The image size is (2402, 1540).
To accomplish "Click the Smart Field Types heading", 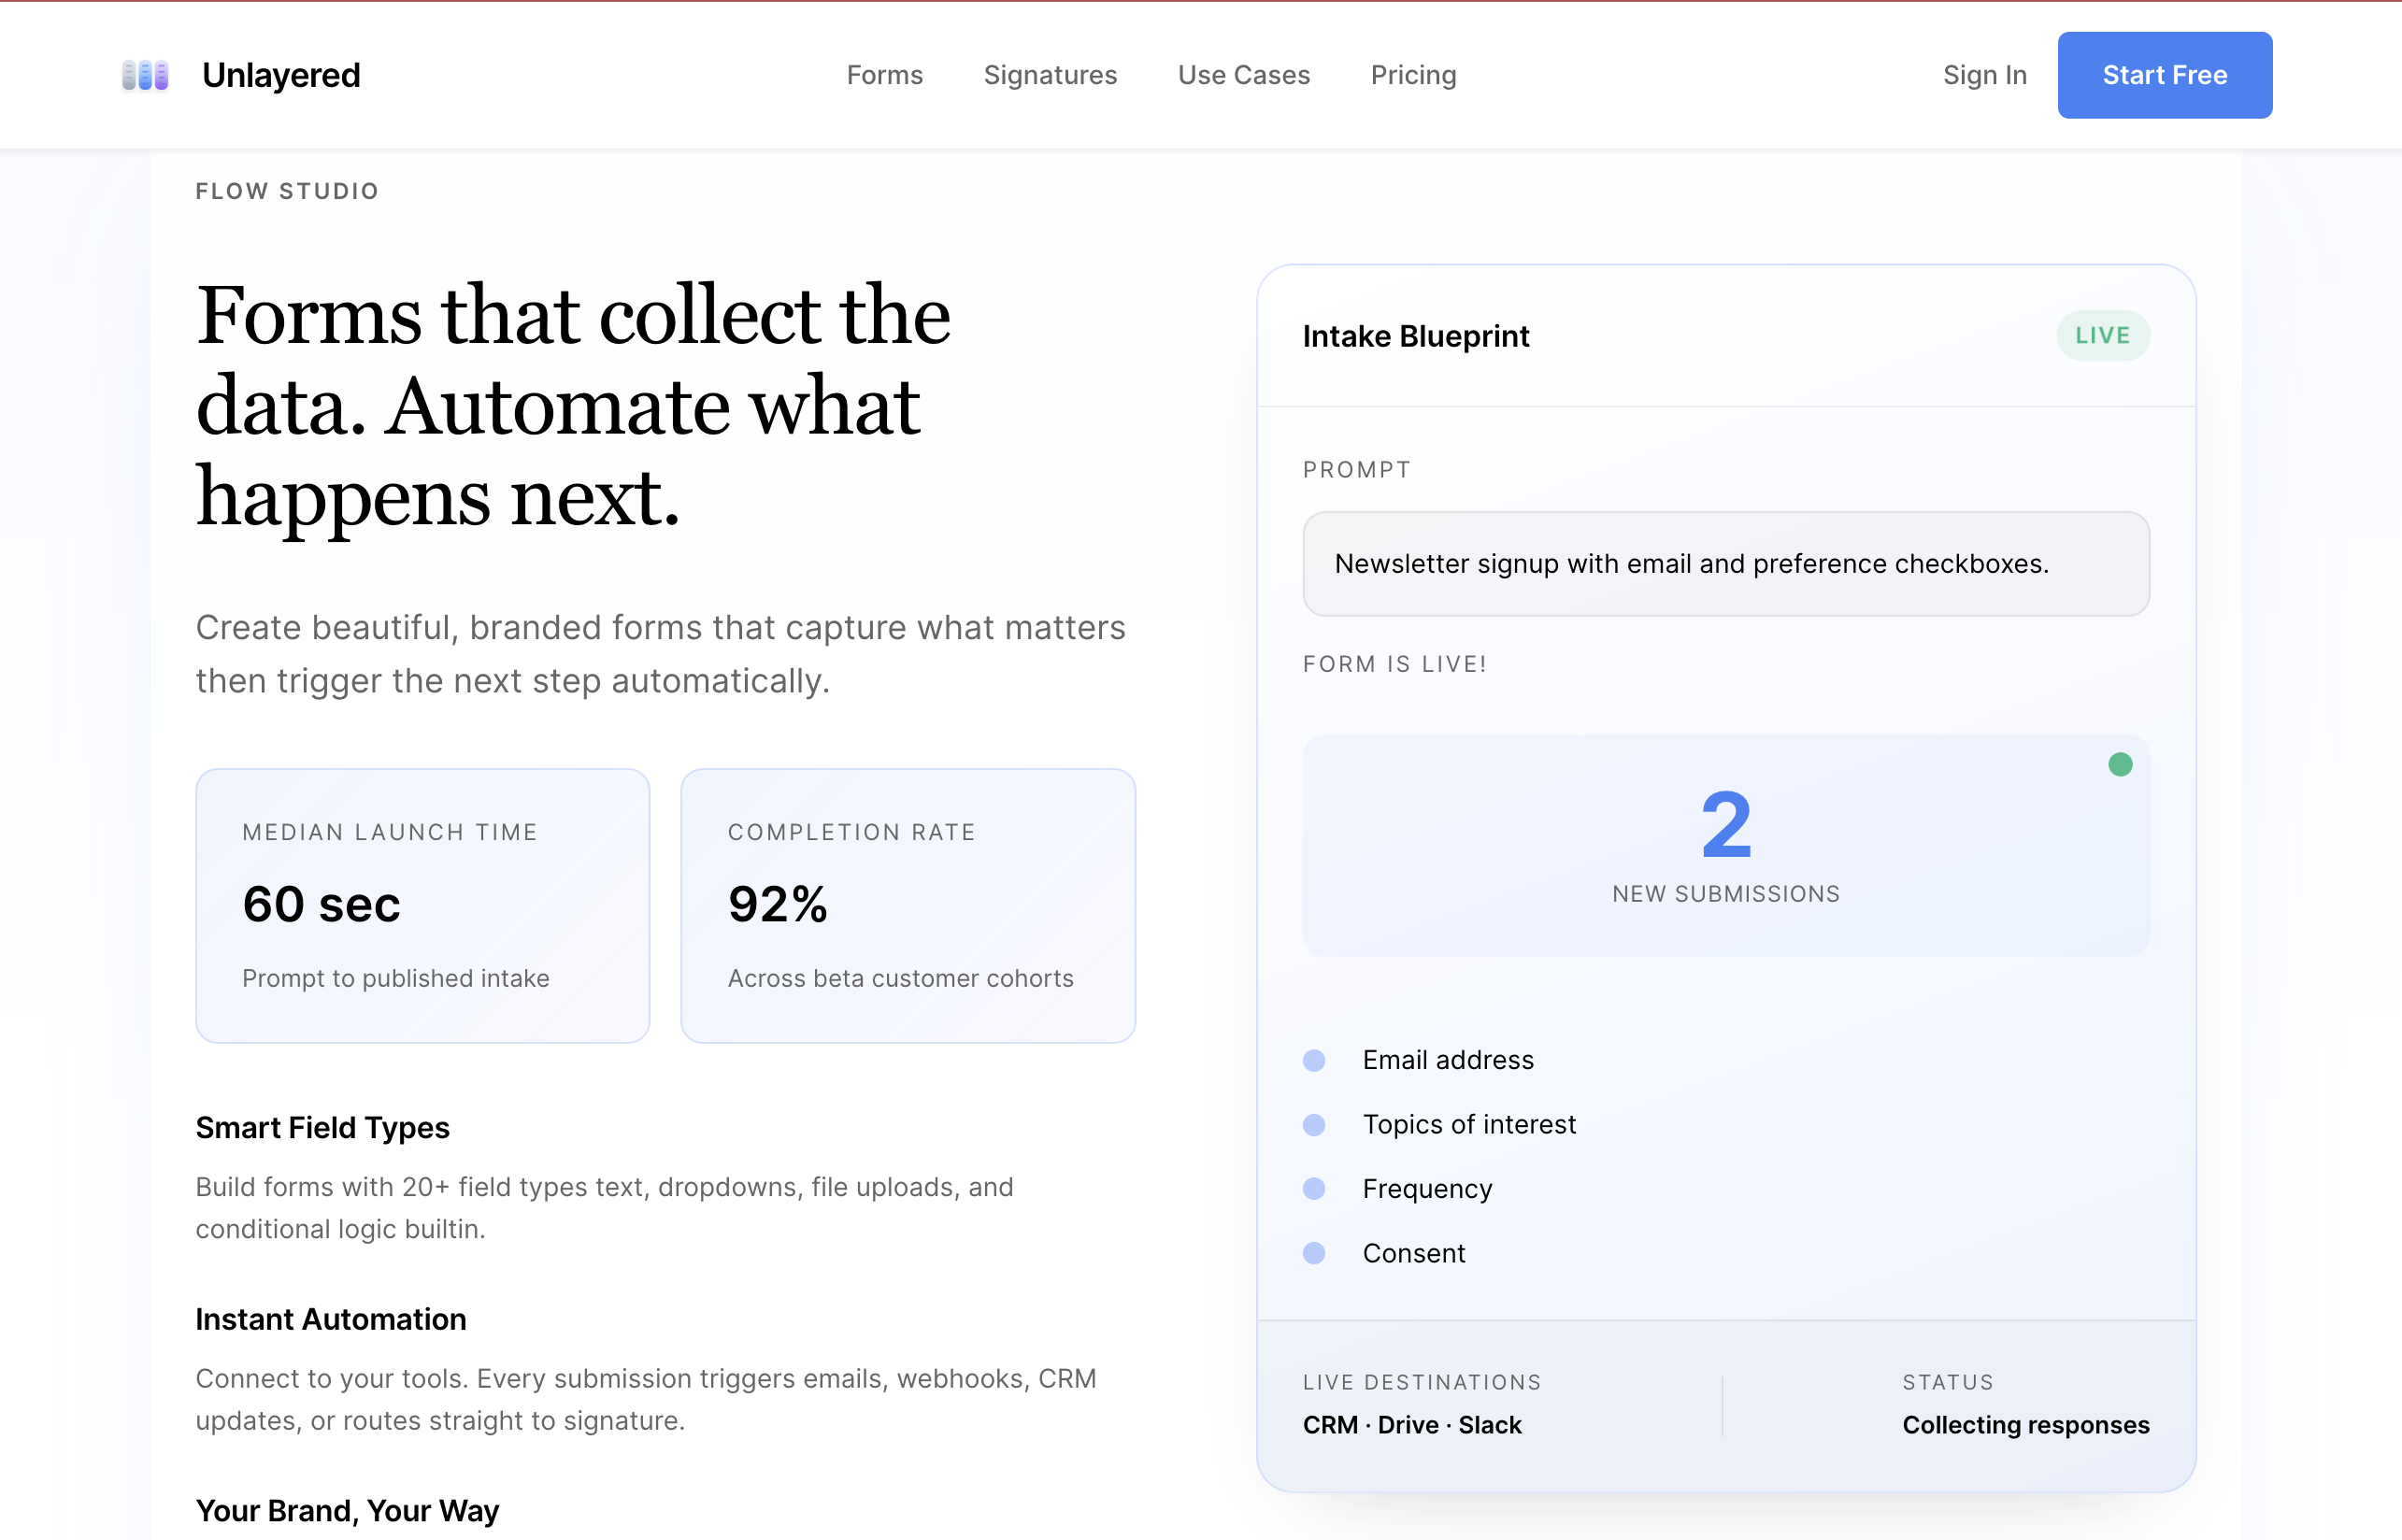I will click(x=322, y=1128).
